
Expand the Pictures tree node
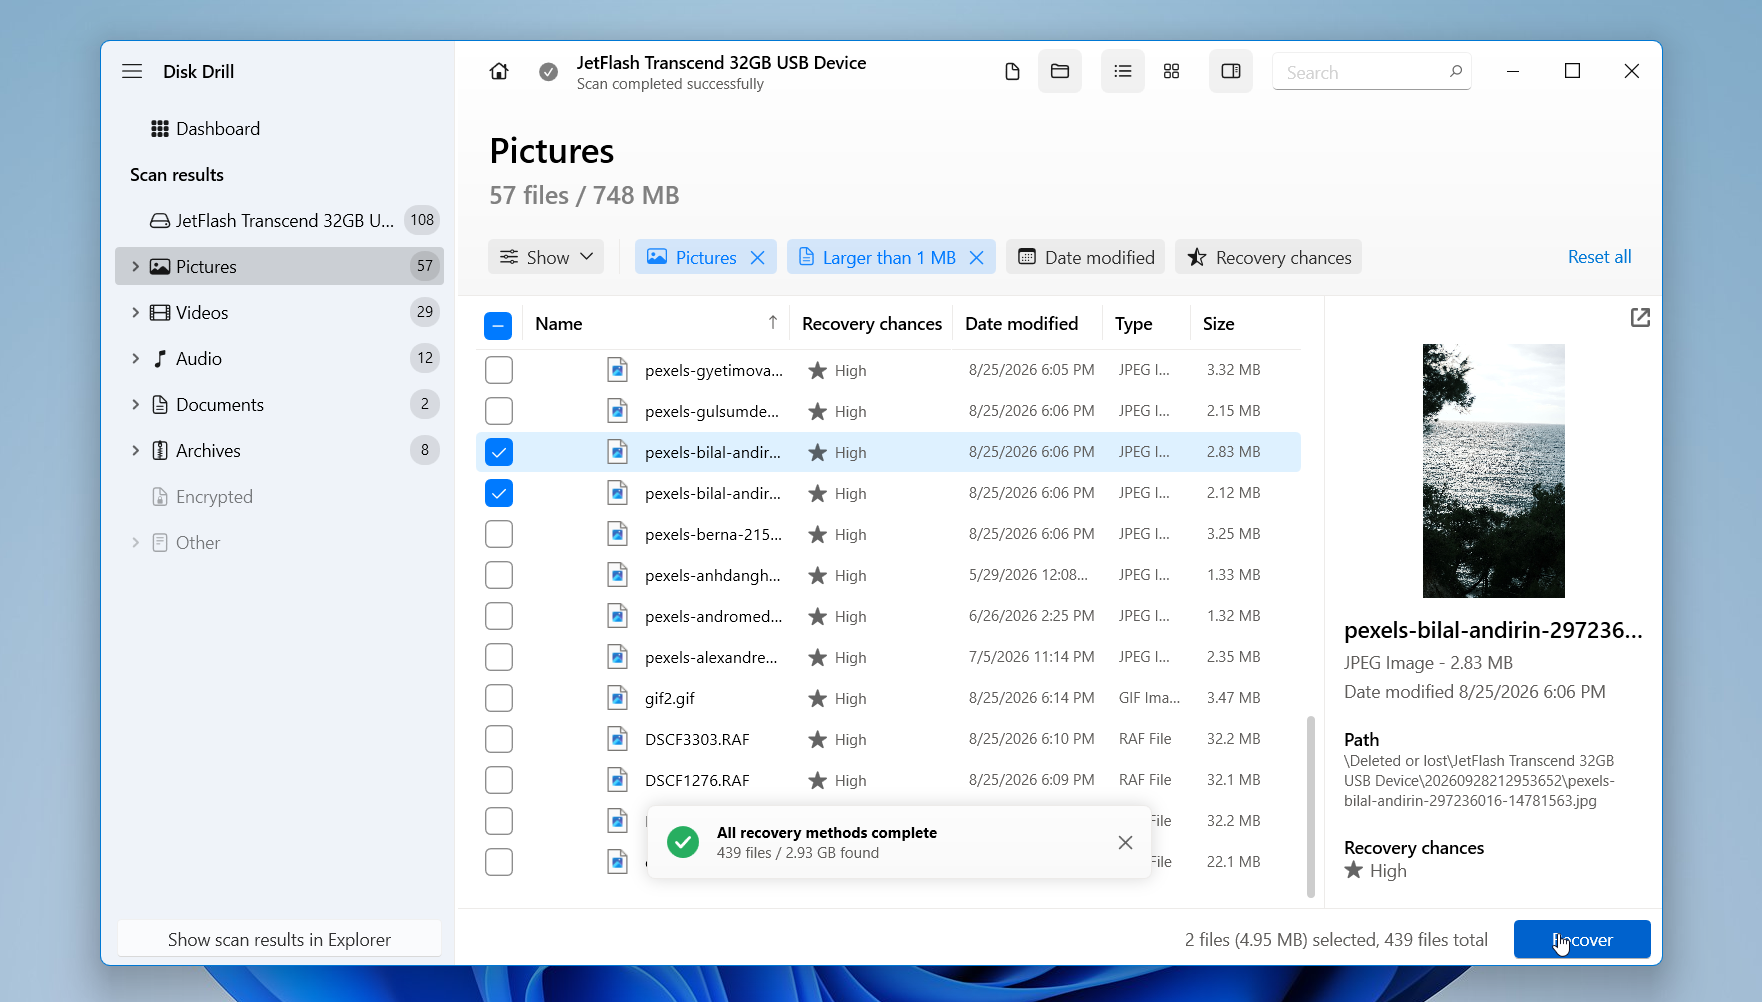click(x=135, y=266)
